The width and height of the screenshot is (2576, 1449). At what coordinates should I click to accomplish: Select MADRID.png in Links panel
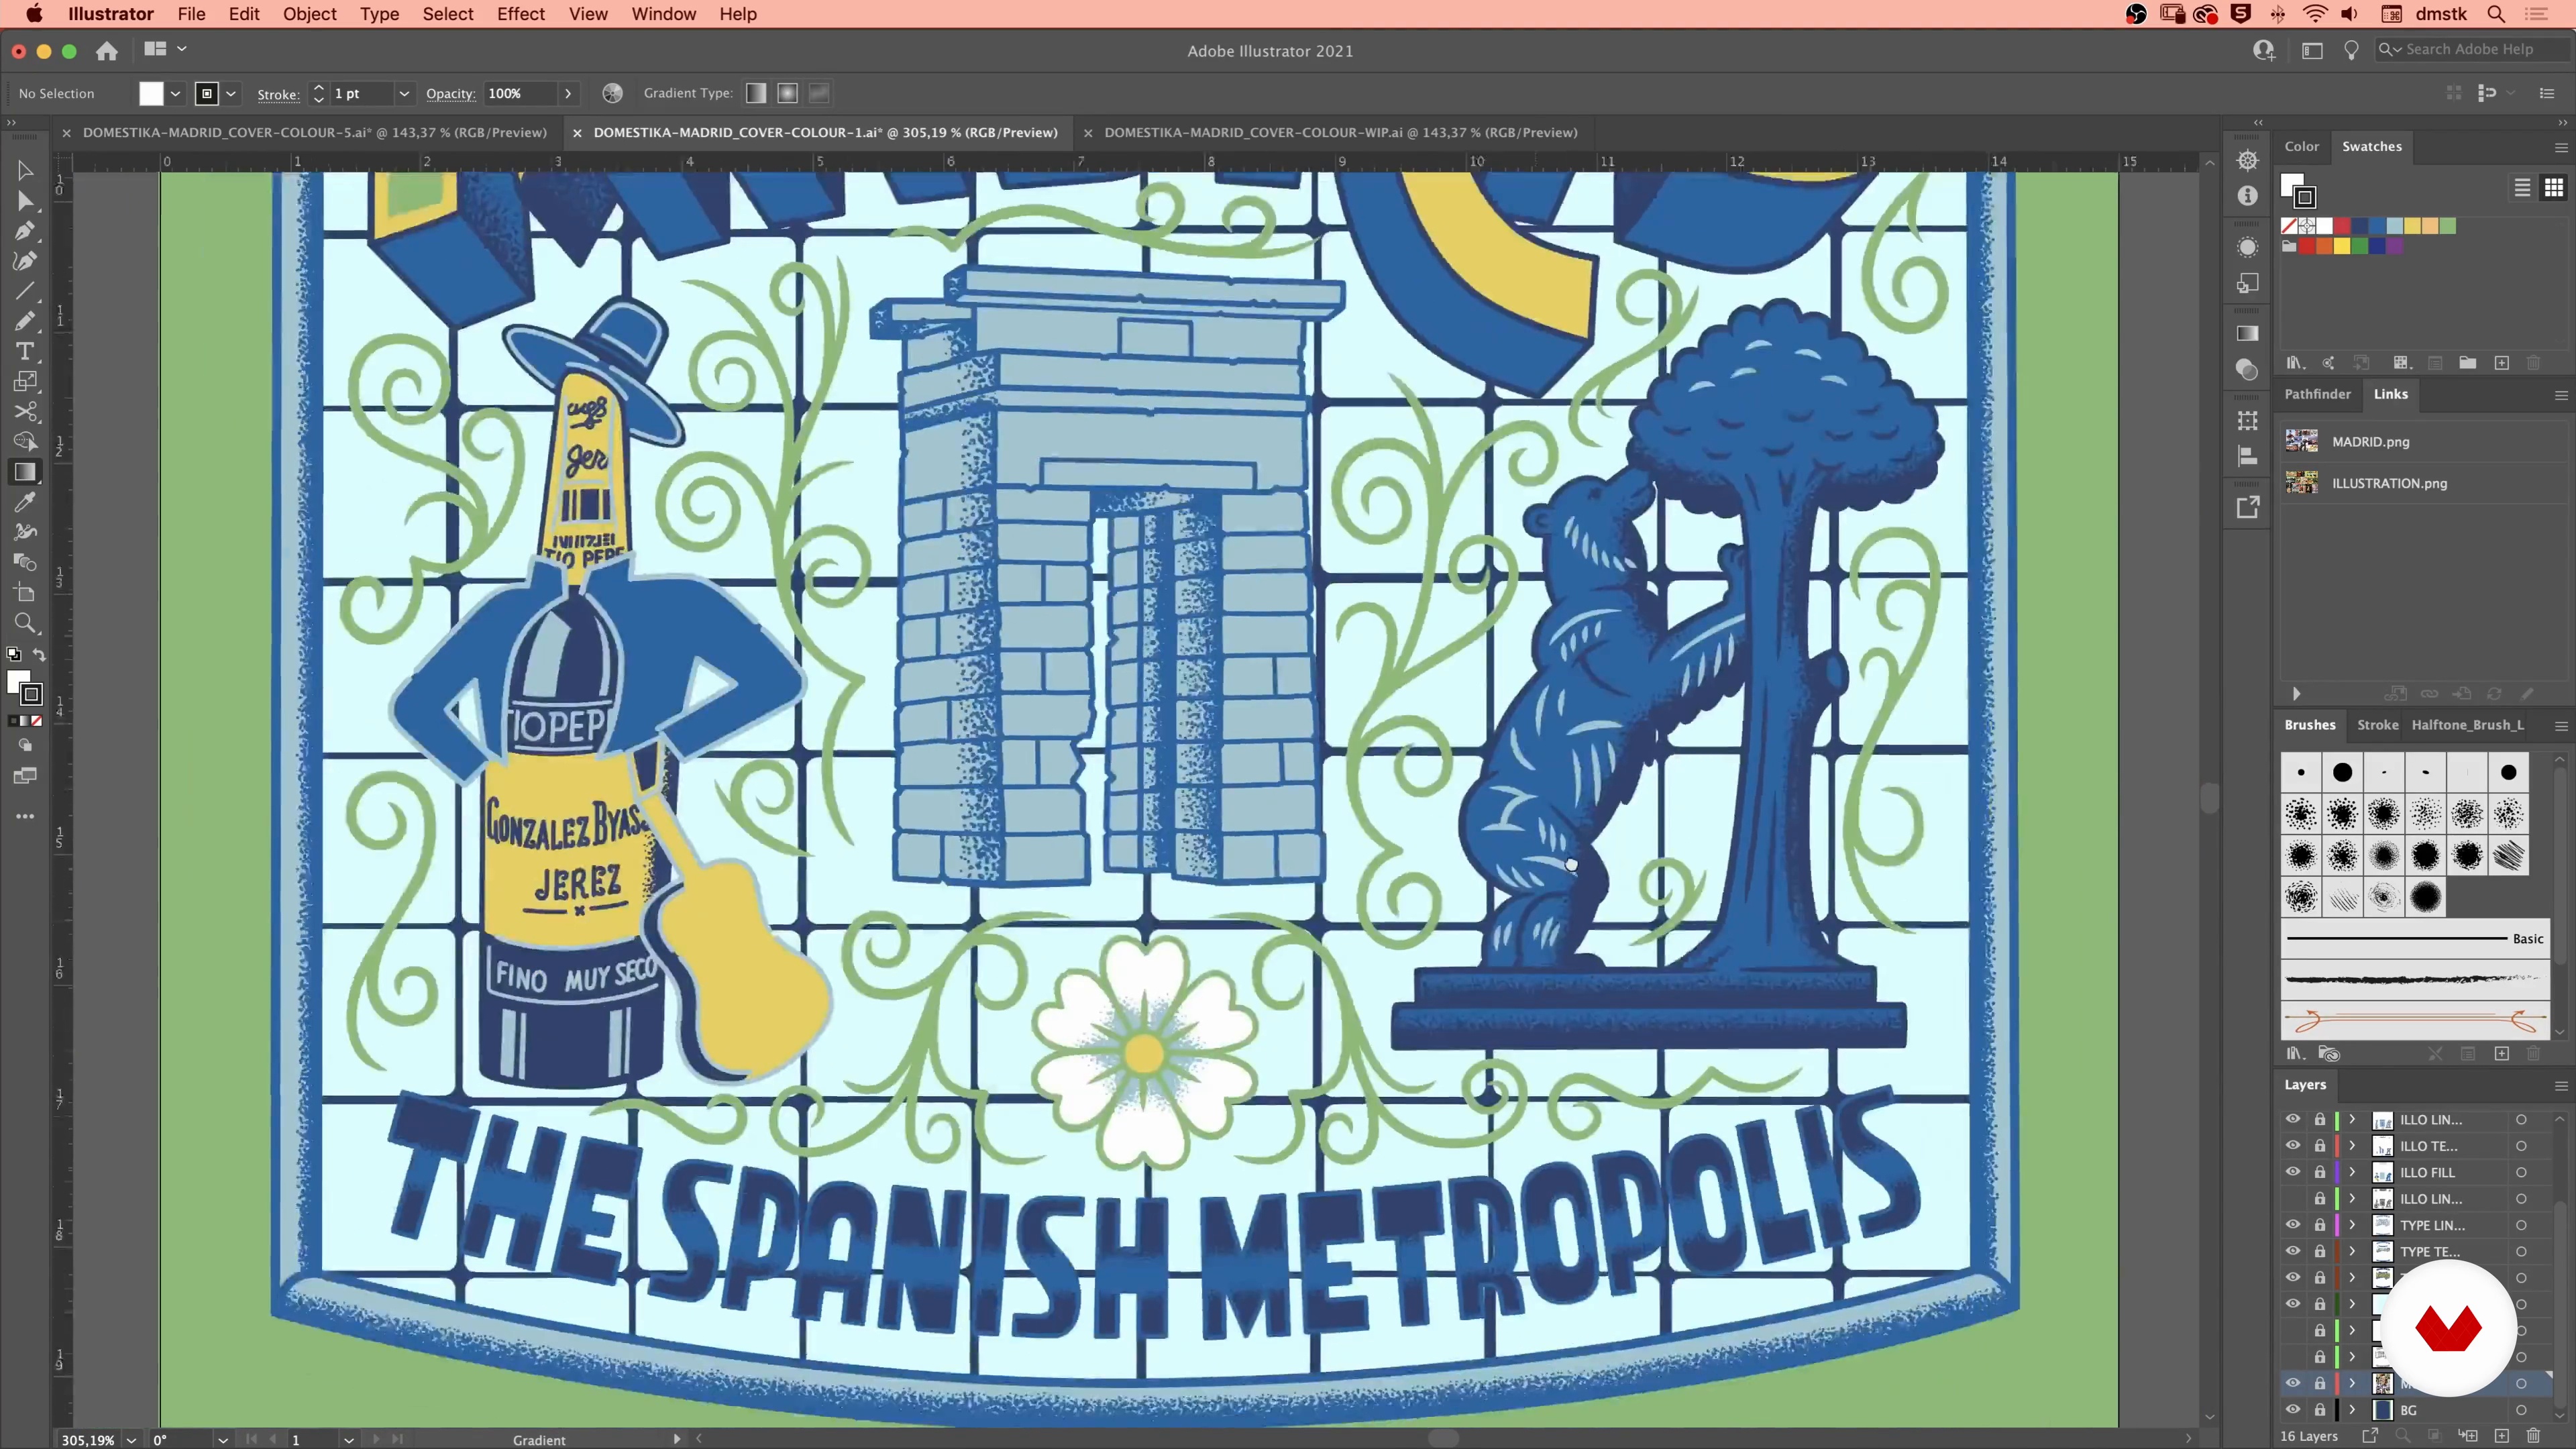[x=2420, y=441]
